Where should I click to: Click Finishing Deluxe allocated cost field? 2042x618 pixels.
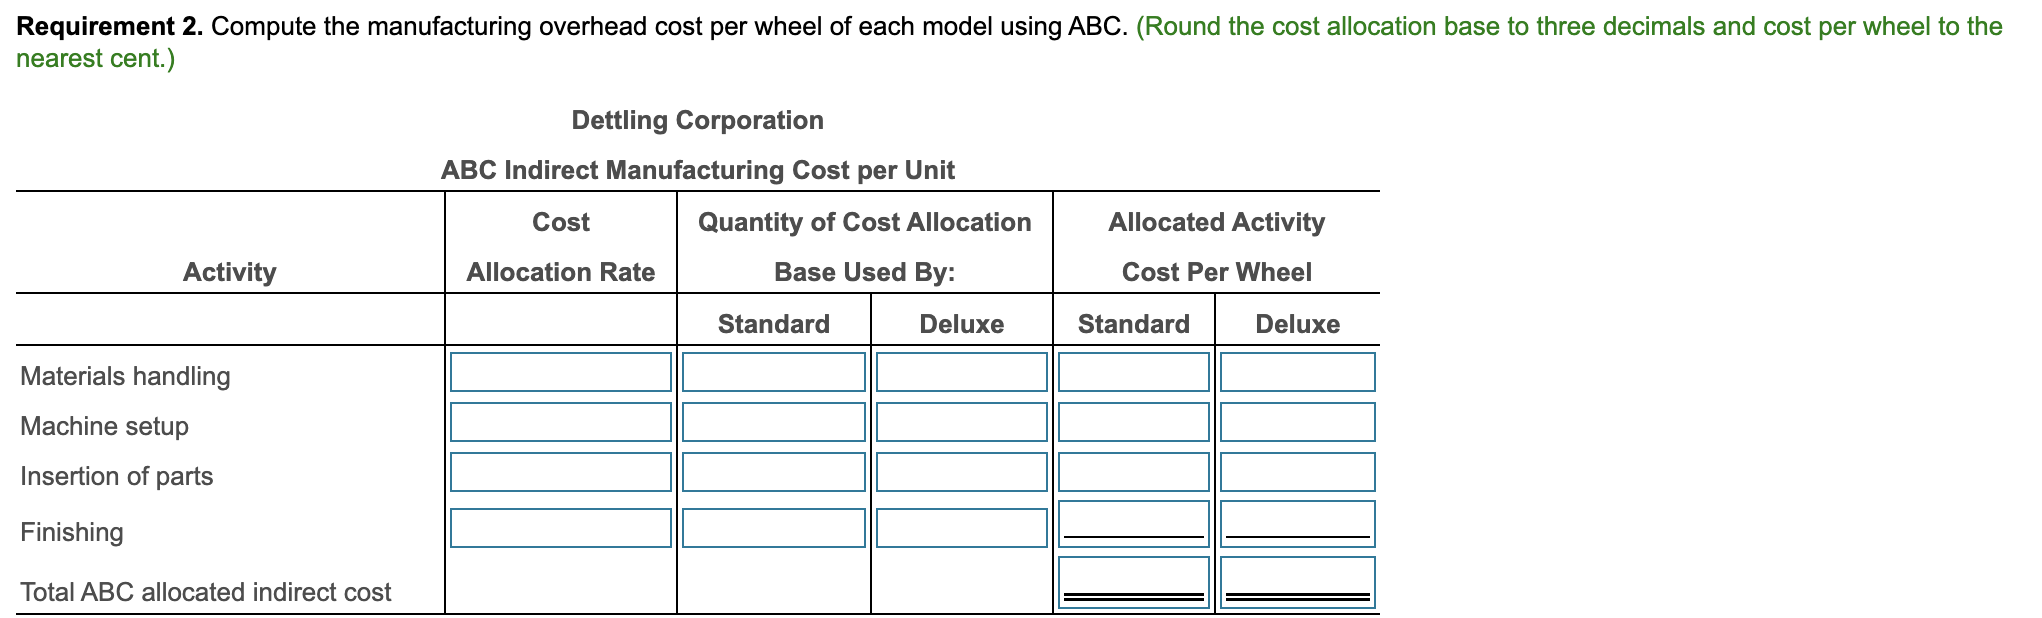pos(1296,522)
